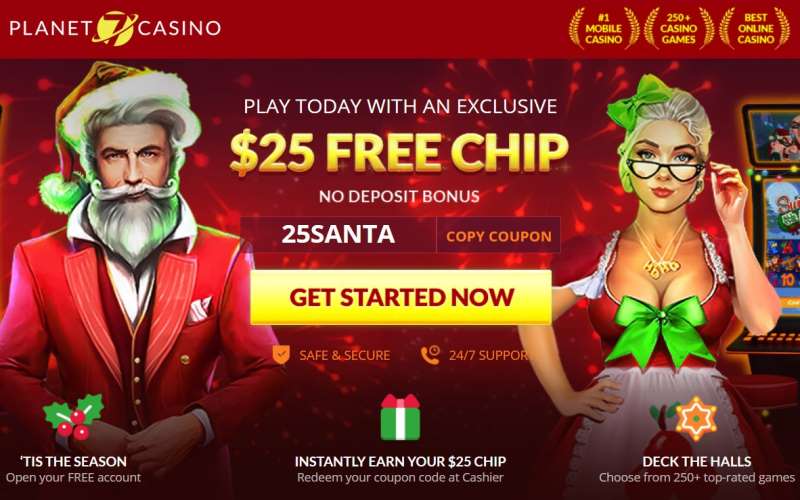This screenshot has height=500, width=800.
Task: Copy the coupon with Copy Coupon button
Action: tap(498, 236)
